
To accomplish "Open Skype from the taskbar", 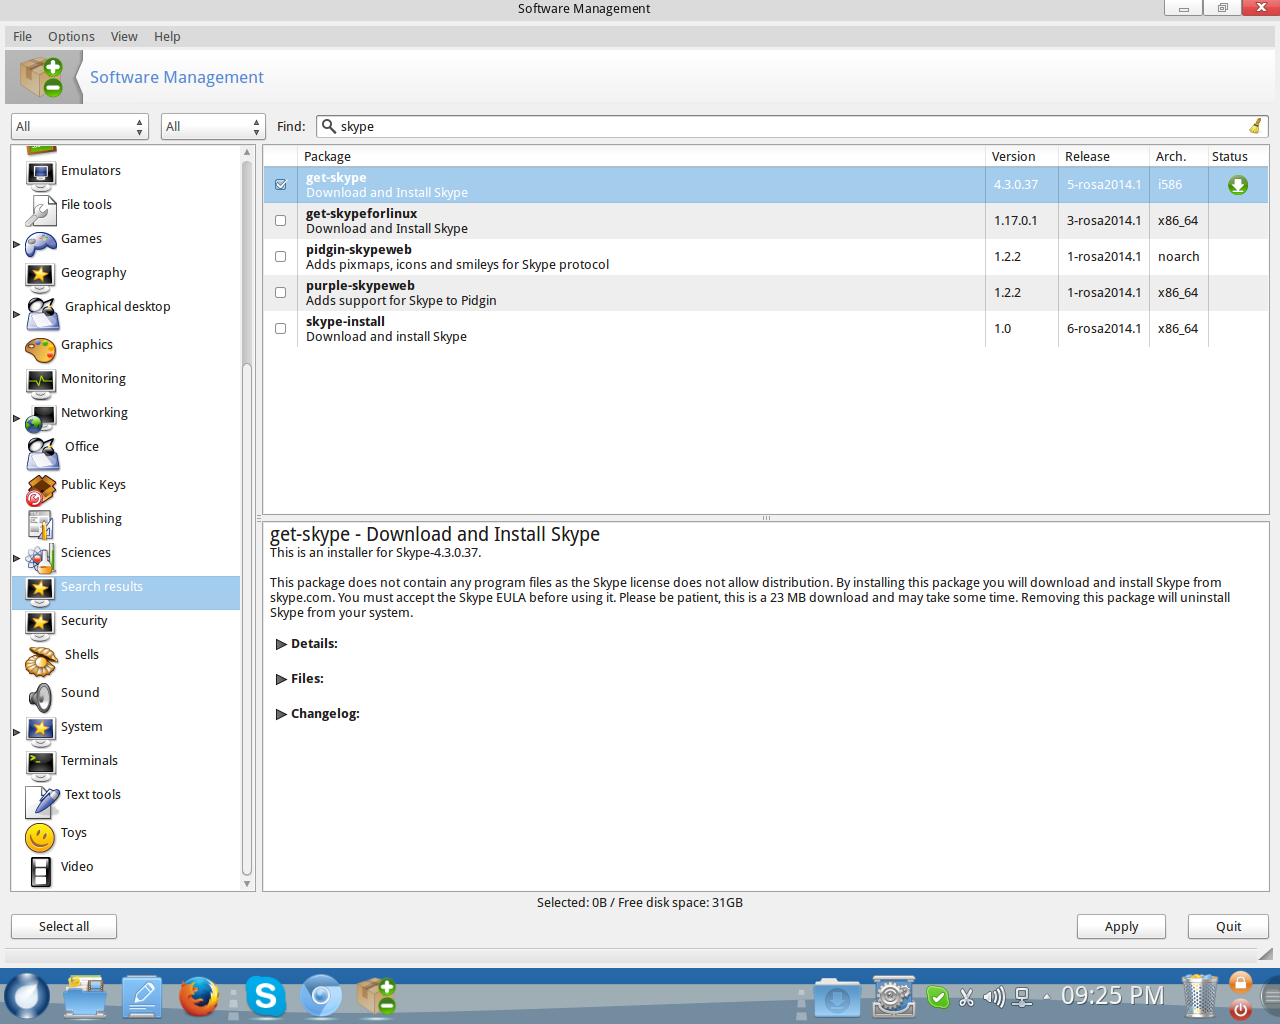I will pyautogui.click(x=266, y=996).
